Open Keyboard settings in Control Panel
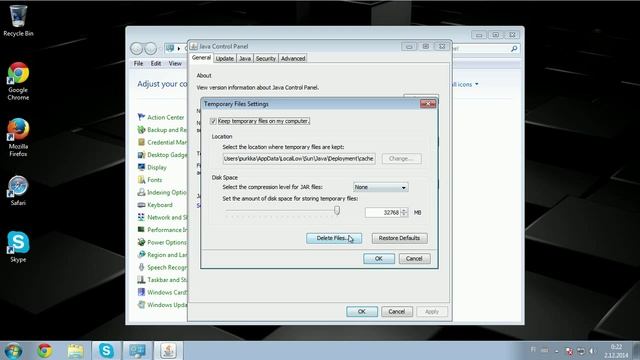The image size is (640, 360). [x=156, y=205]
